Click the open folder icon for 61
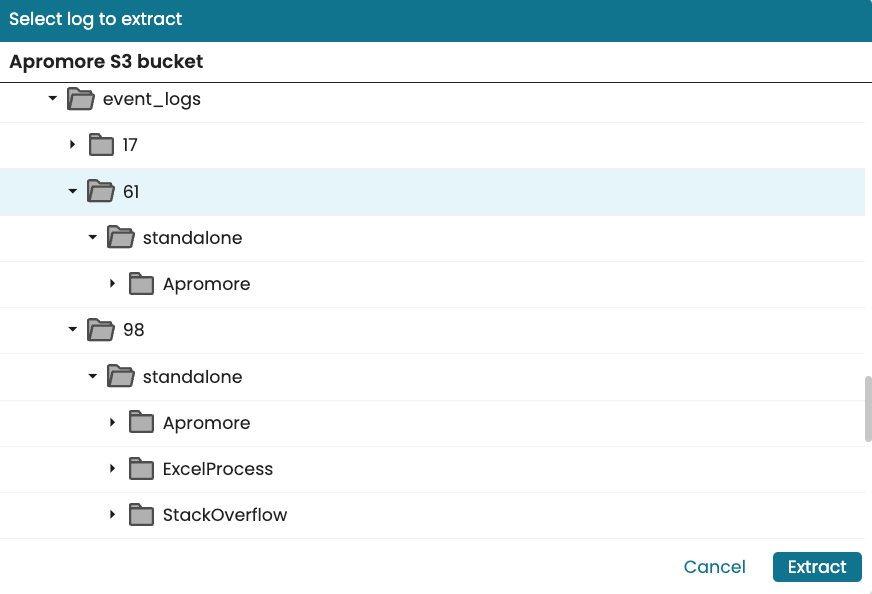Screen dimensions: 872x594 pos(100,191)
